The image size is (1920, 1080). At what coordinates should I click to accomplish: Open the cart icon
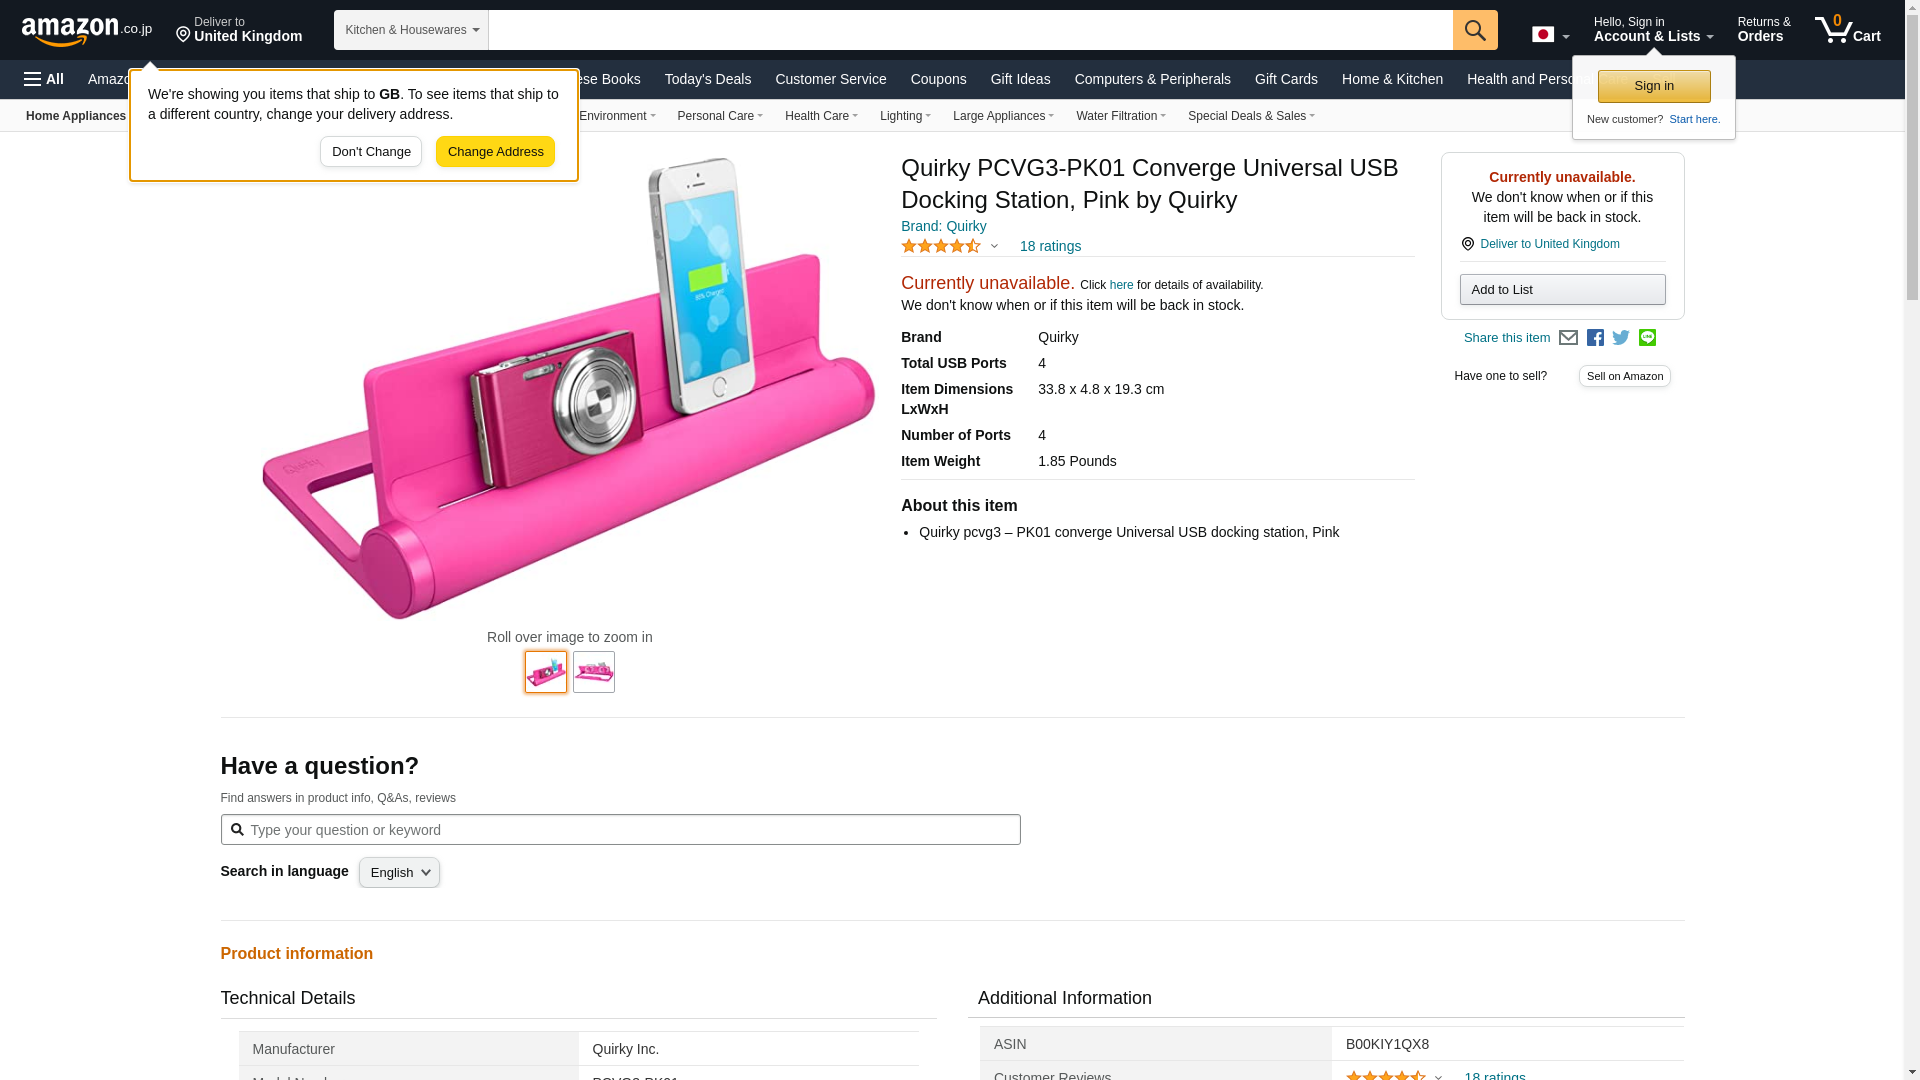pos(1846,29)
